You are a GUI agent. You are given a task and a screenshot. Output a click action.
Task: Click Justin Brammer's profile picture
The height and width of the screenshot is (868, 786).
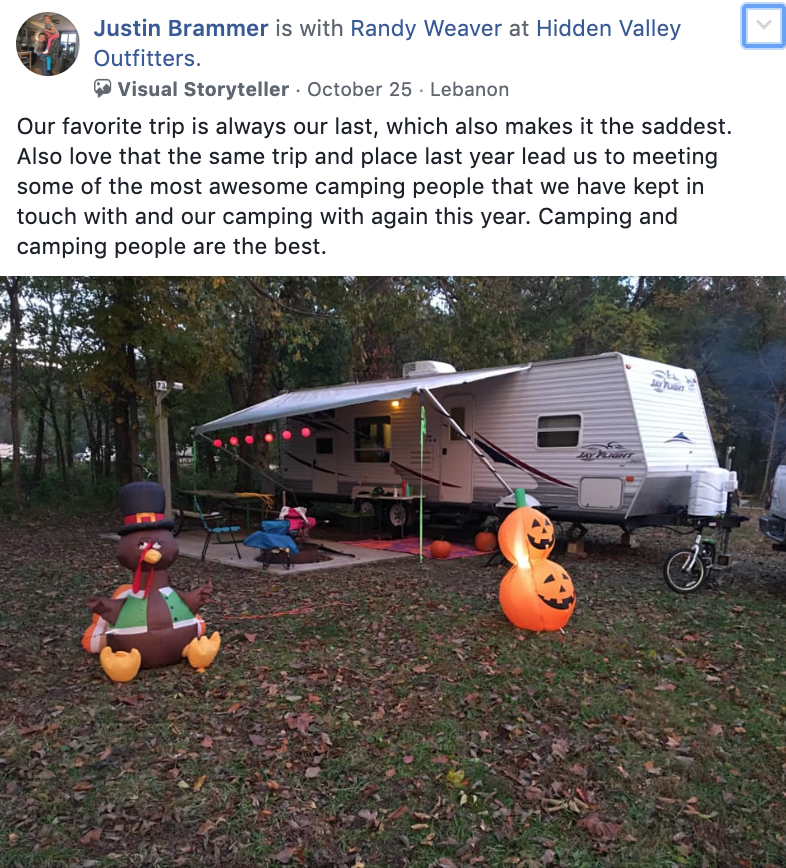click(x=48, y=44)
